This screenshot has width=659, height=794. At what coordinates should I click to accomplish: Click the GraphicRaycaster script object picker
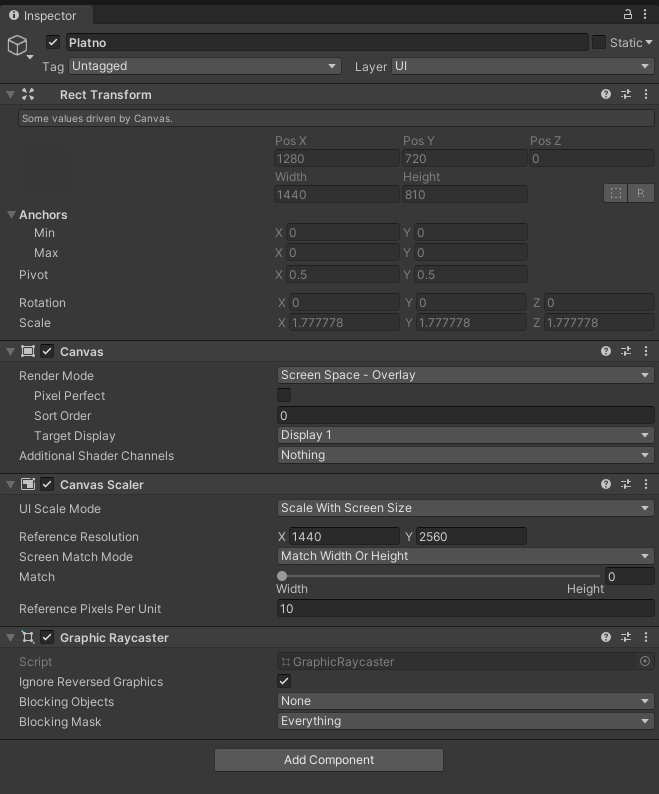[x=645, y=662]
